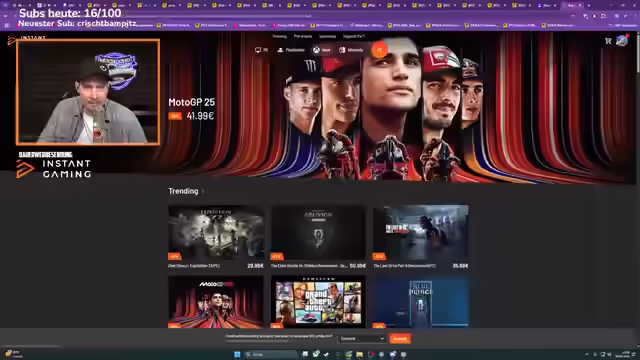Open the dropdown in the bottom banner

362,339
